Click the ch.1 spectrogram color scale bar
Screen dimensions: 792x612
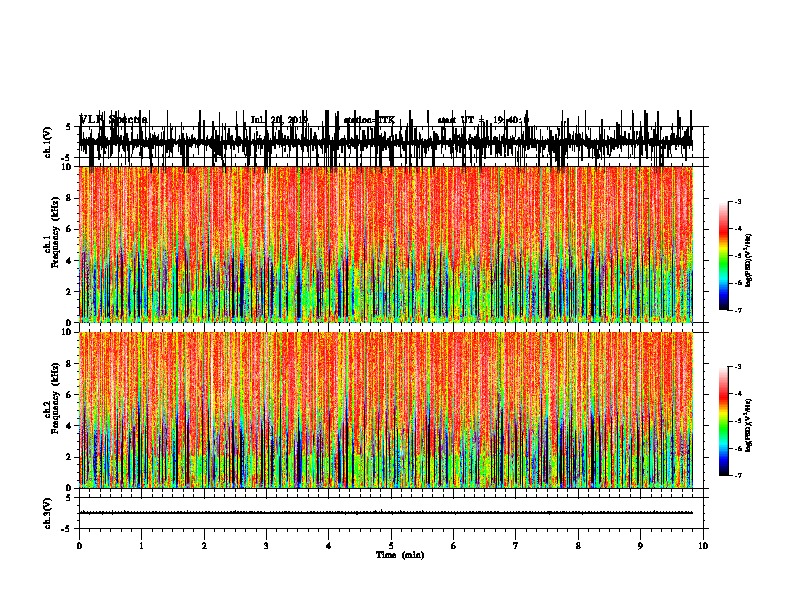click(723, 256)
